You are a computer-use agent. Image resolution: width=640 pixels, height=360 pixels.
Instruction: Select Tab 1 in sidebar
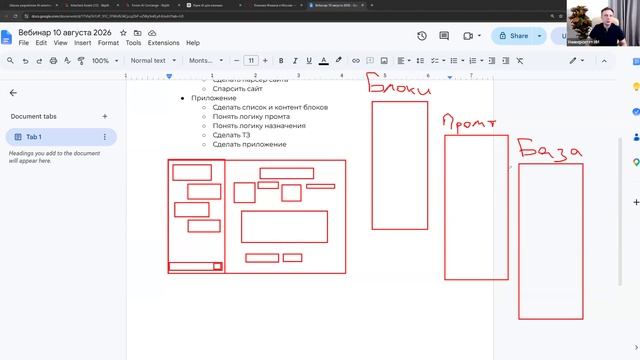61,137
